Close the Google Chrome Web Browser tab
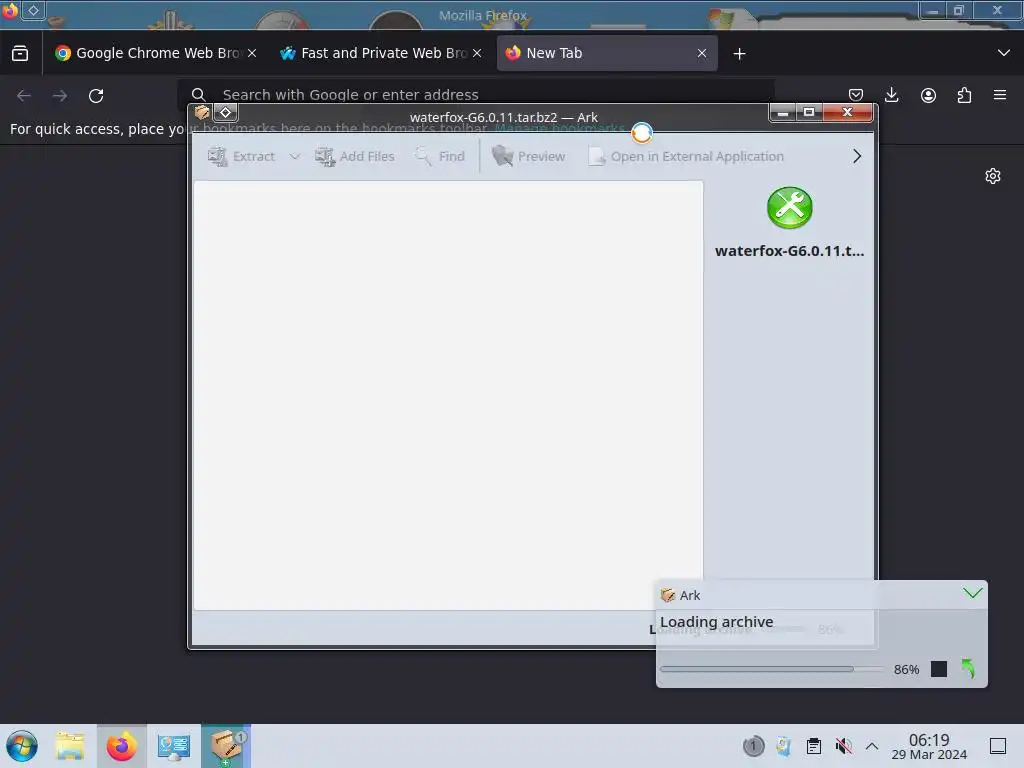Viewport: 1024px width, 768px height. point(252,53)
